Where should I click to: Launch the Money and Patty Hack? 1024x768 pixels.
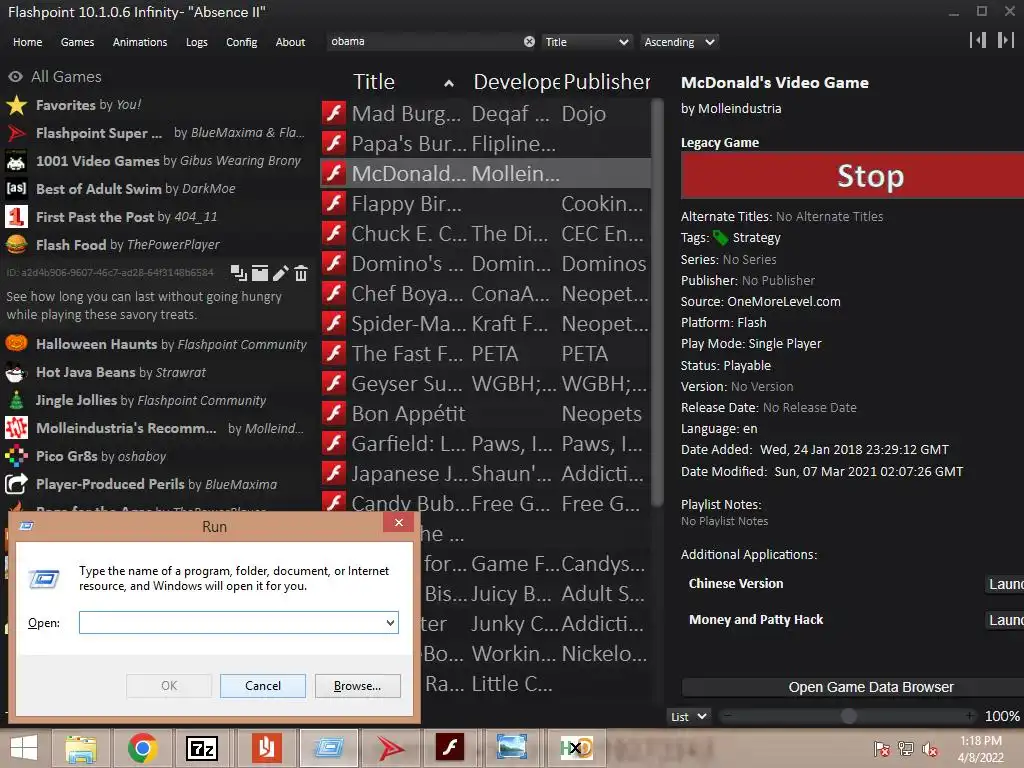pos(1004,620)
